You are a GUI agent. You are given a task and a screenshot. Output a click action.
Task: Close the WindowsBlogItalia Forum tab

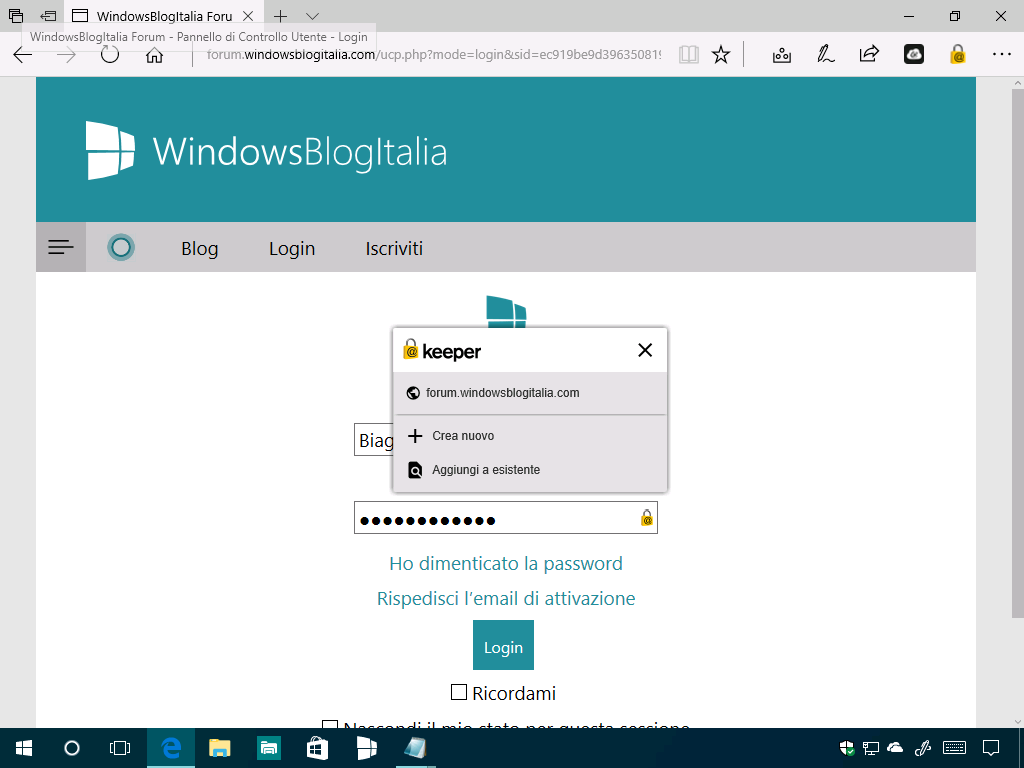tap(248, 16)
